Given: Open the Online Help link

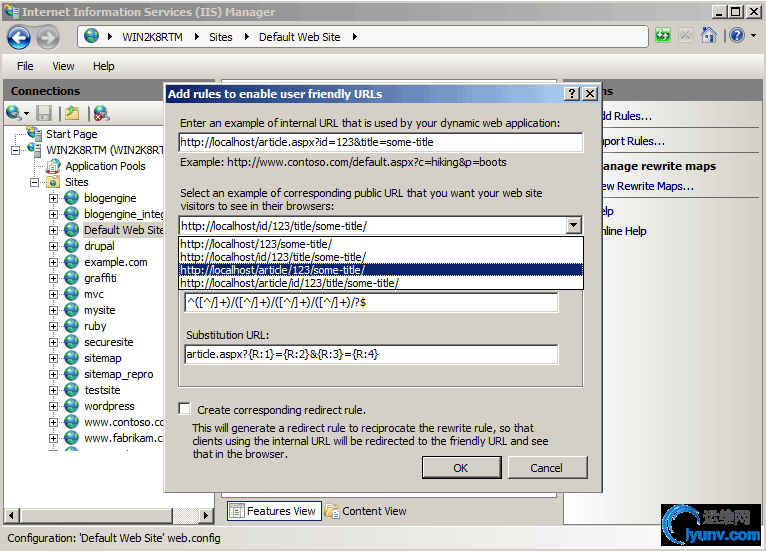Looking at the screenshot, I should tap(625, 231).
